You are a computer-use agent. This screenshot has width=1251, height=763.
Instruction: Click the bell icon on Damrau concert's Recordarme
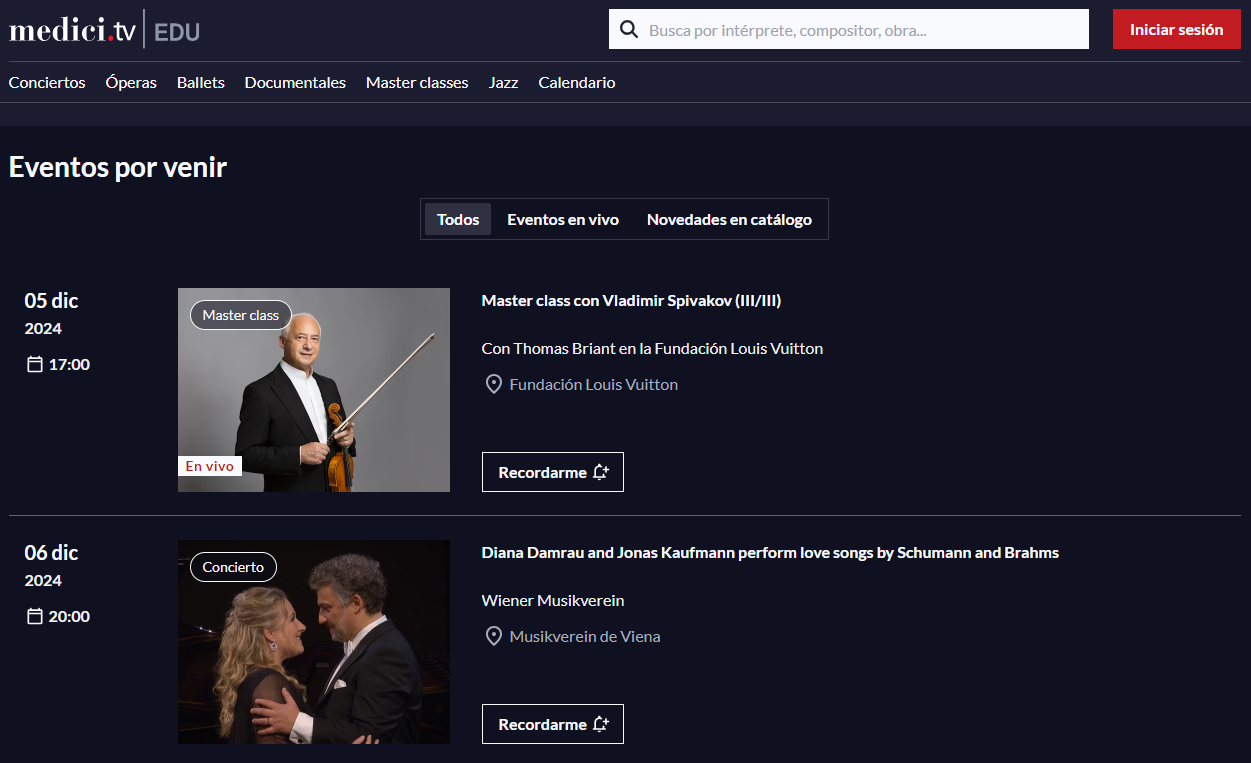(x=600, y=724)
